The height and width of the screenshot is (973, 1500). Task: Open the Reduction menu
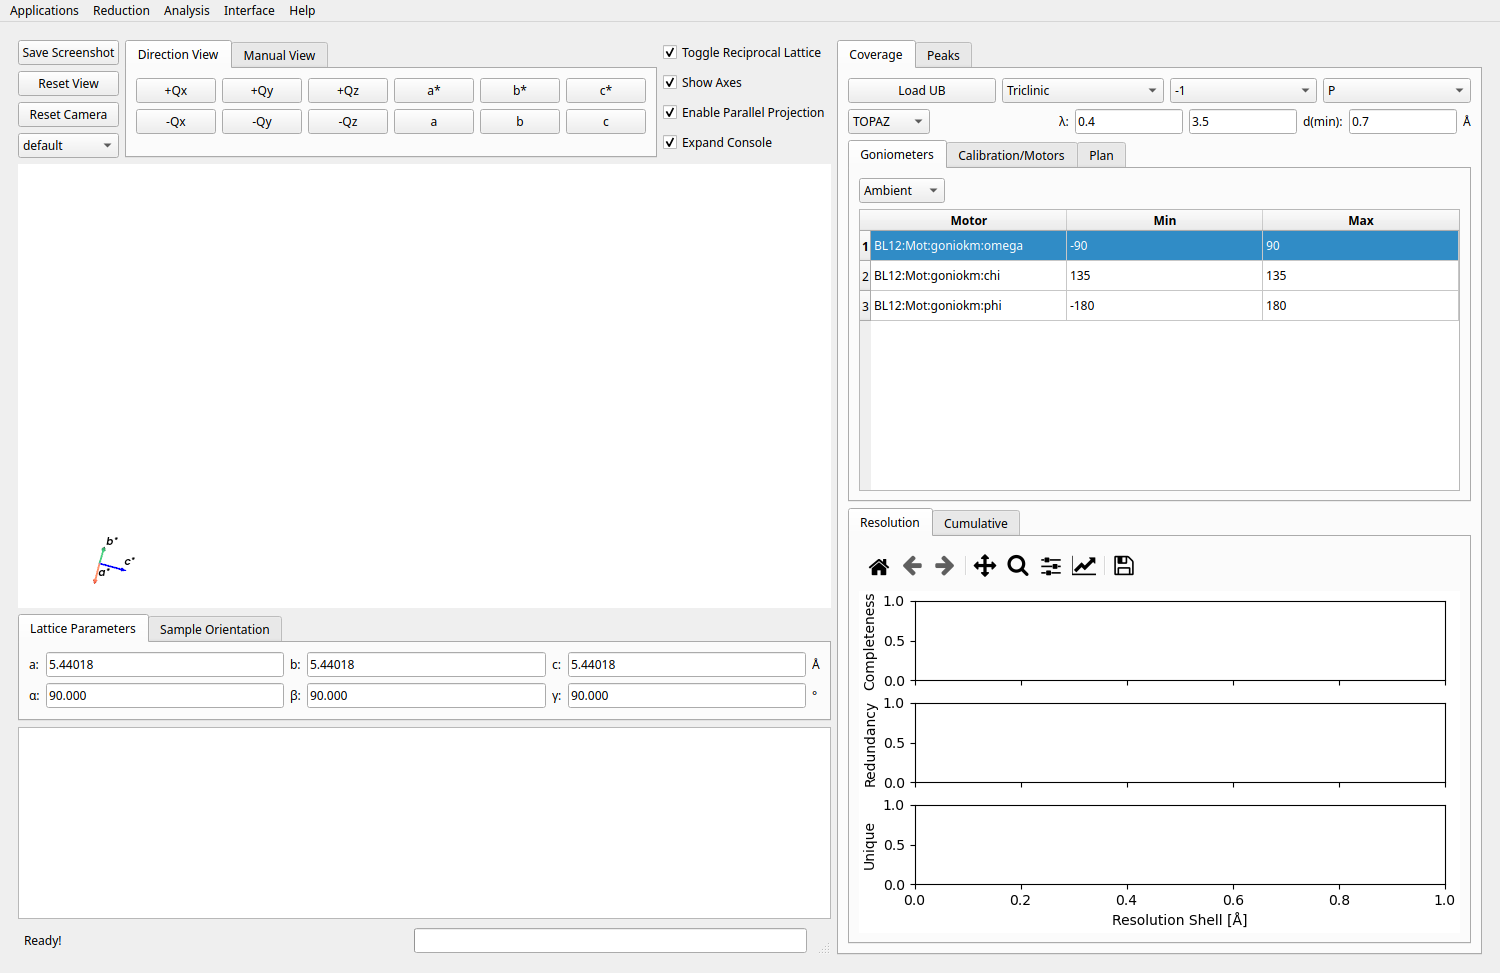click(x=121, y=10)
